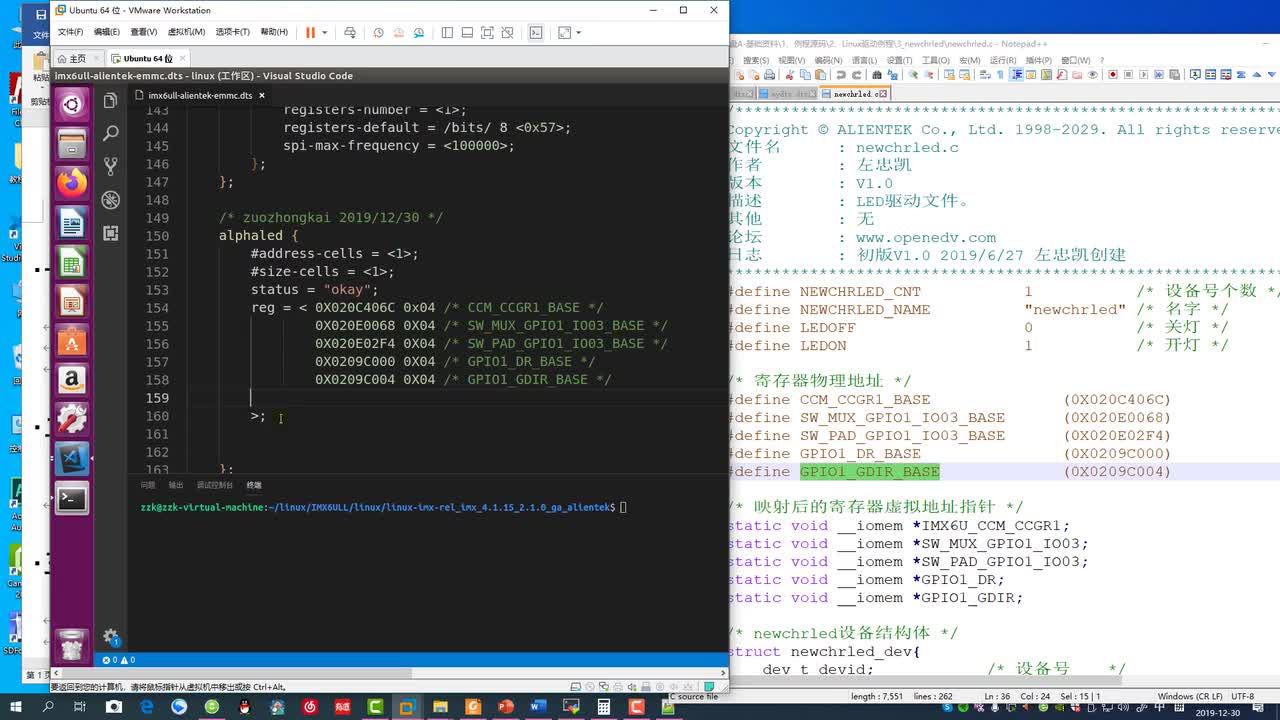Open Trash in the Ubuntu dock
1280x720 pixels.
tap(71, 644)
